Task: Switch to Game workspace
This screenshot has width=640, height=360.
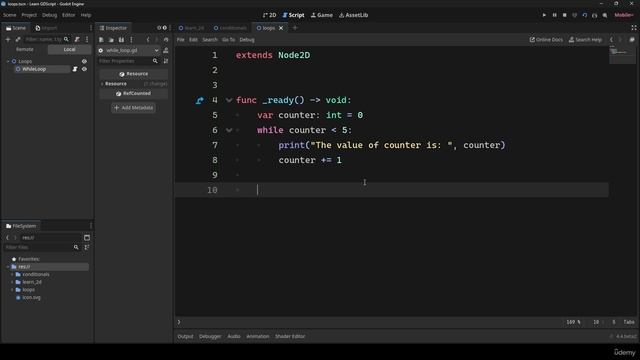Action: tap(322, 15)
